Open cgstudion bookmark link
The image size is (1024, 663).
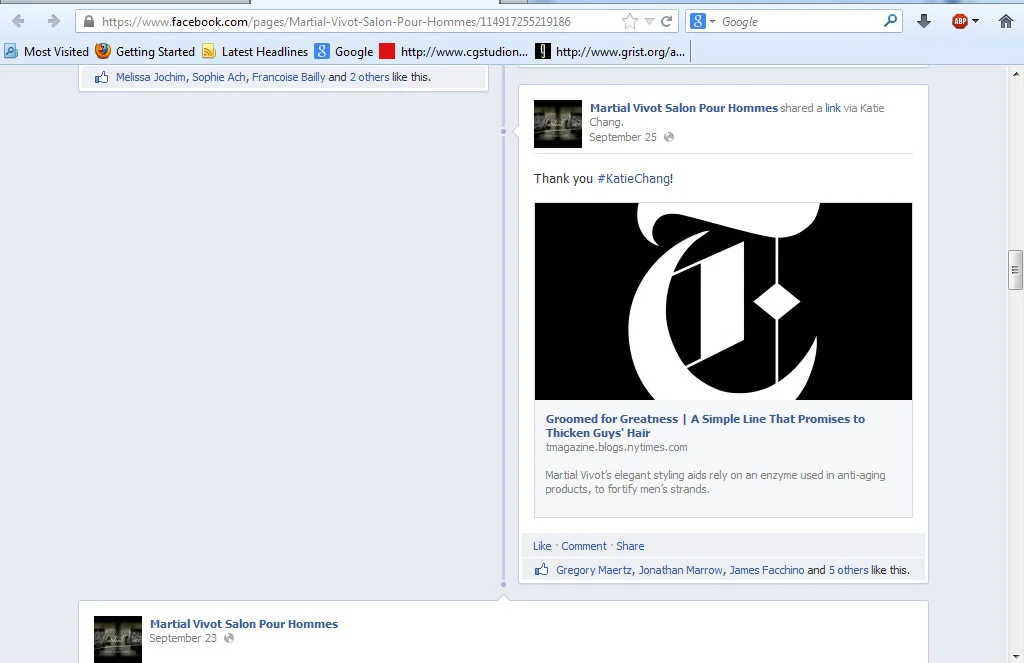tap(454, 52)
